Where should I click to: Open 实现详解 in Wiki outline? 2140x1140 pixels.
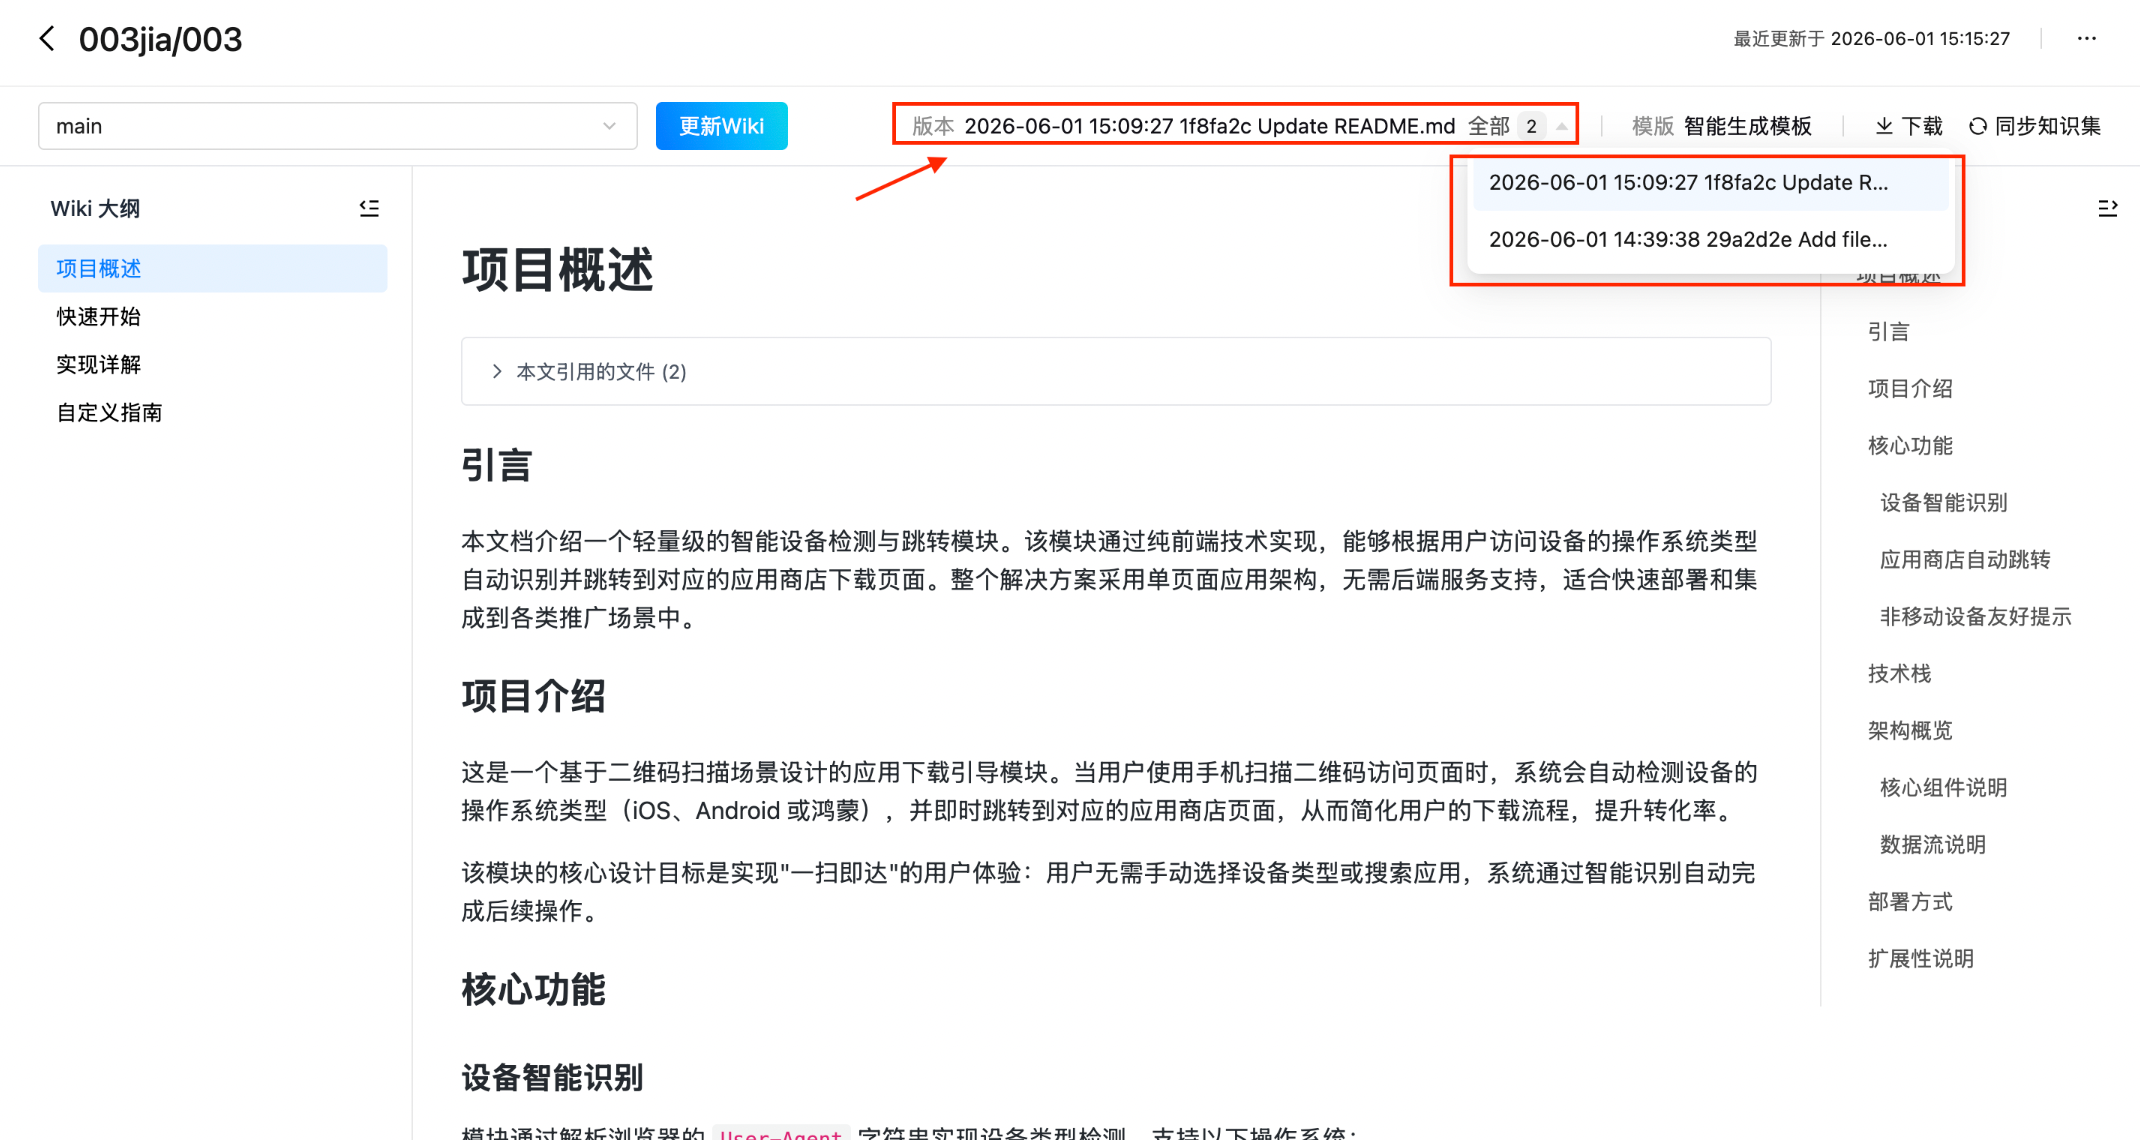pos(213,365)
